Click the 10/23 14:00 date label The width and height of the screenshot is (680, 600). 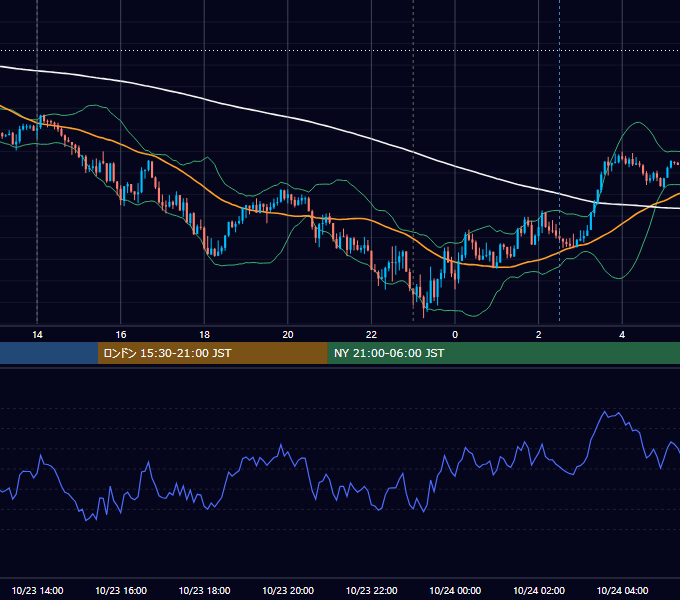tap(37, 590)
